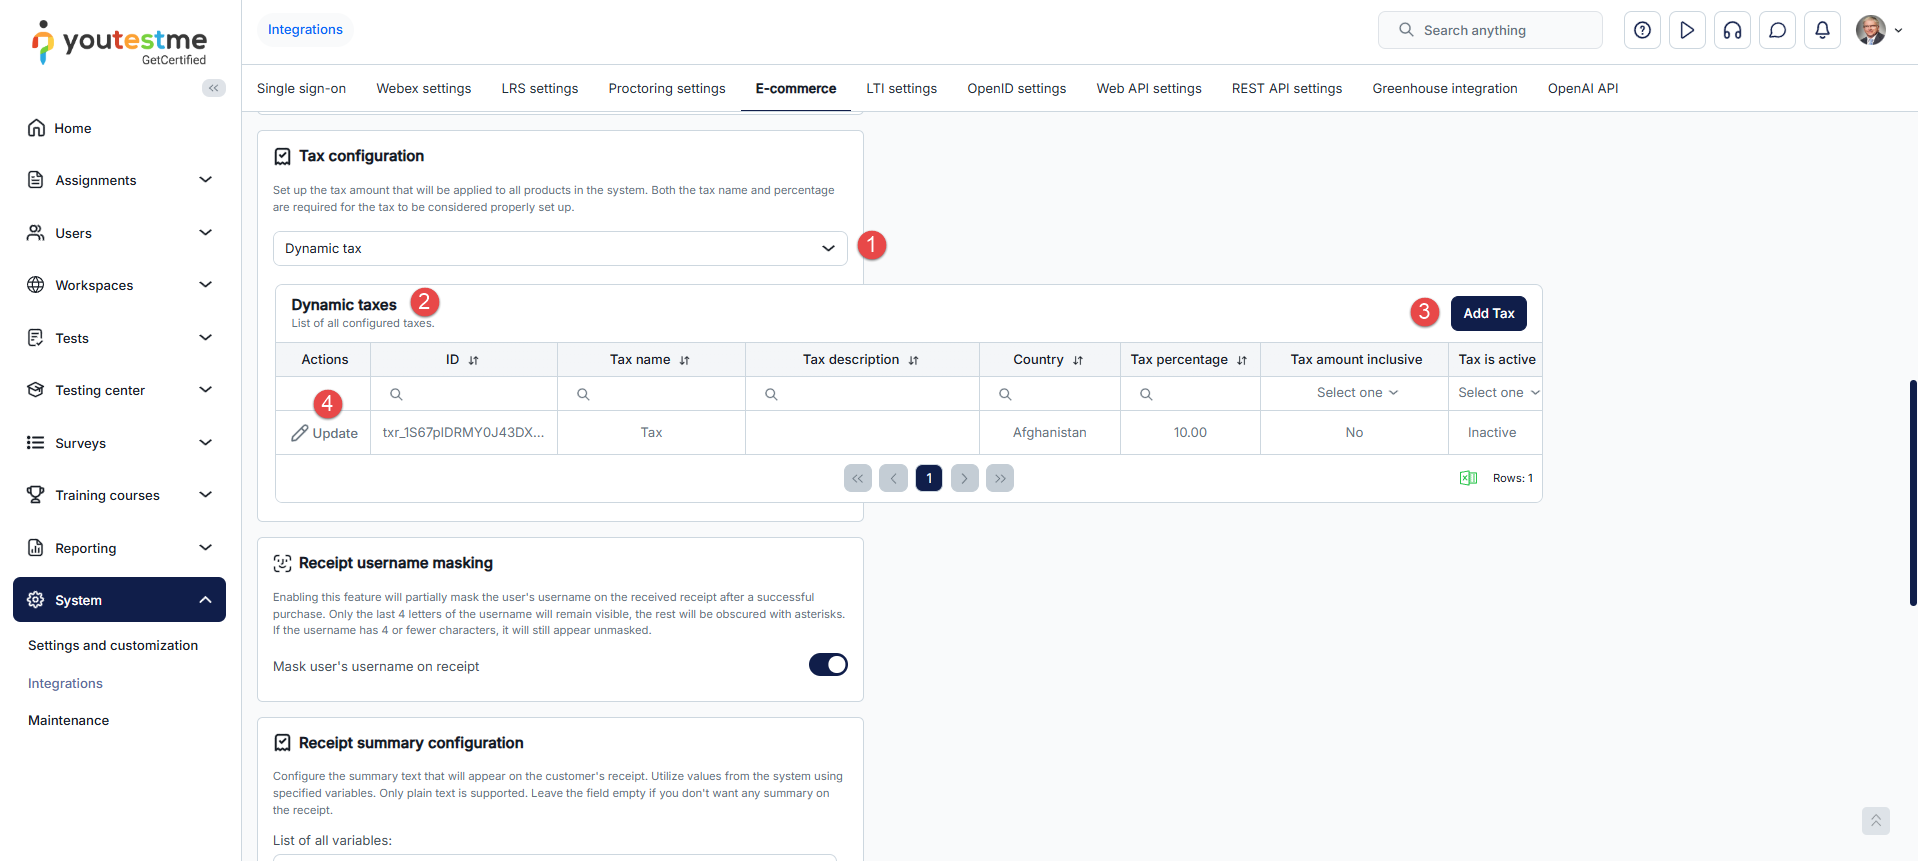1918x861 pixels.
Task: Click the scroll-to-top arrow icon
Action: click(x=1875, y=821)
